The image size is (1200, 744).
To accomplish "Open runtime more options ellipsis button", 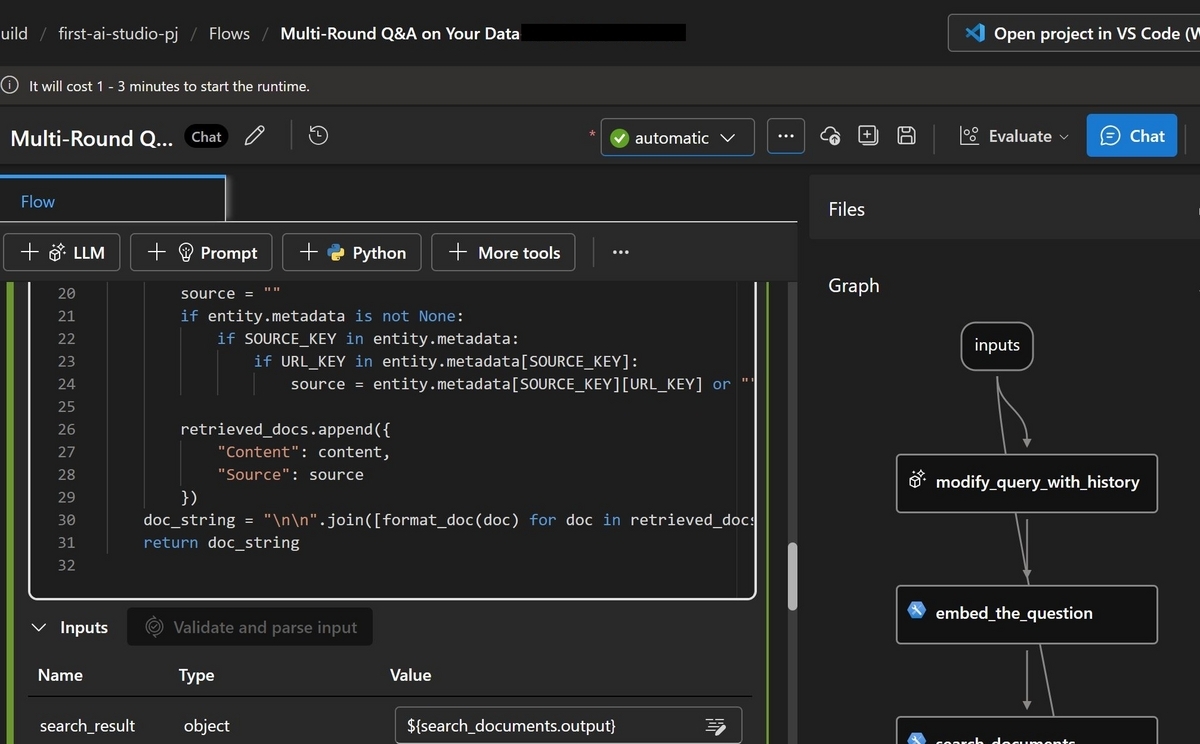I will (x=786, y=137).
